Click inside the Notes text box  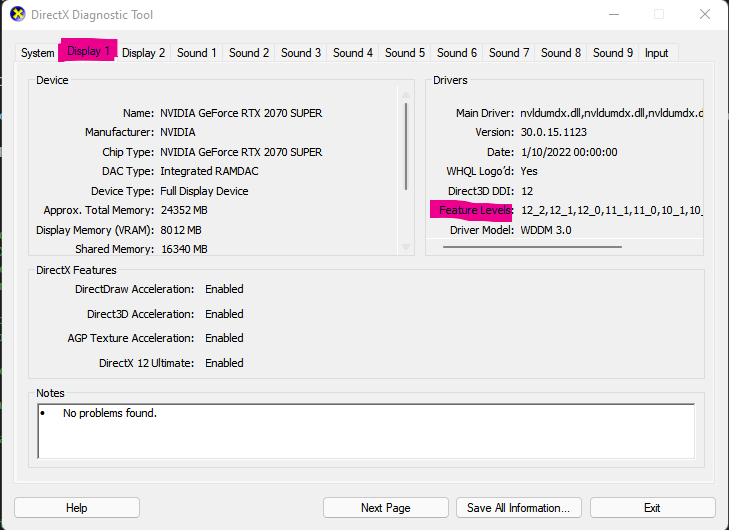[366, 431]
